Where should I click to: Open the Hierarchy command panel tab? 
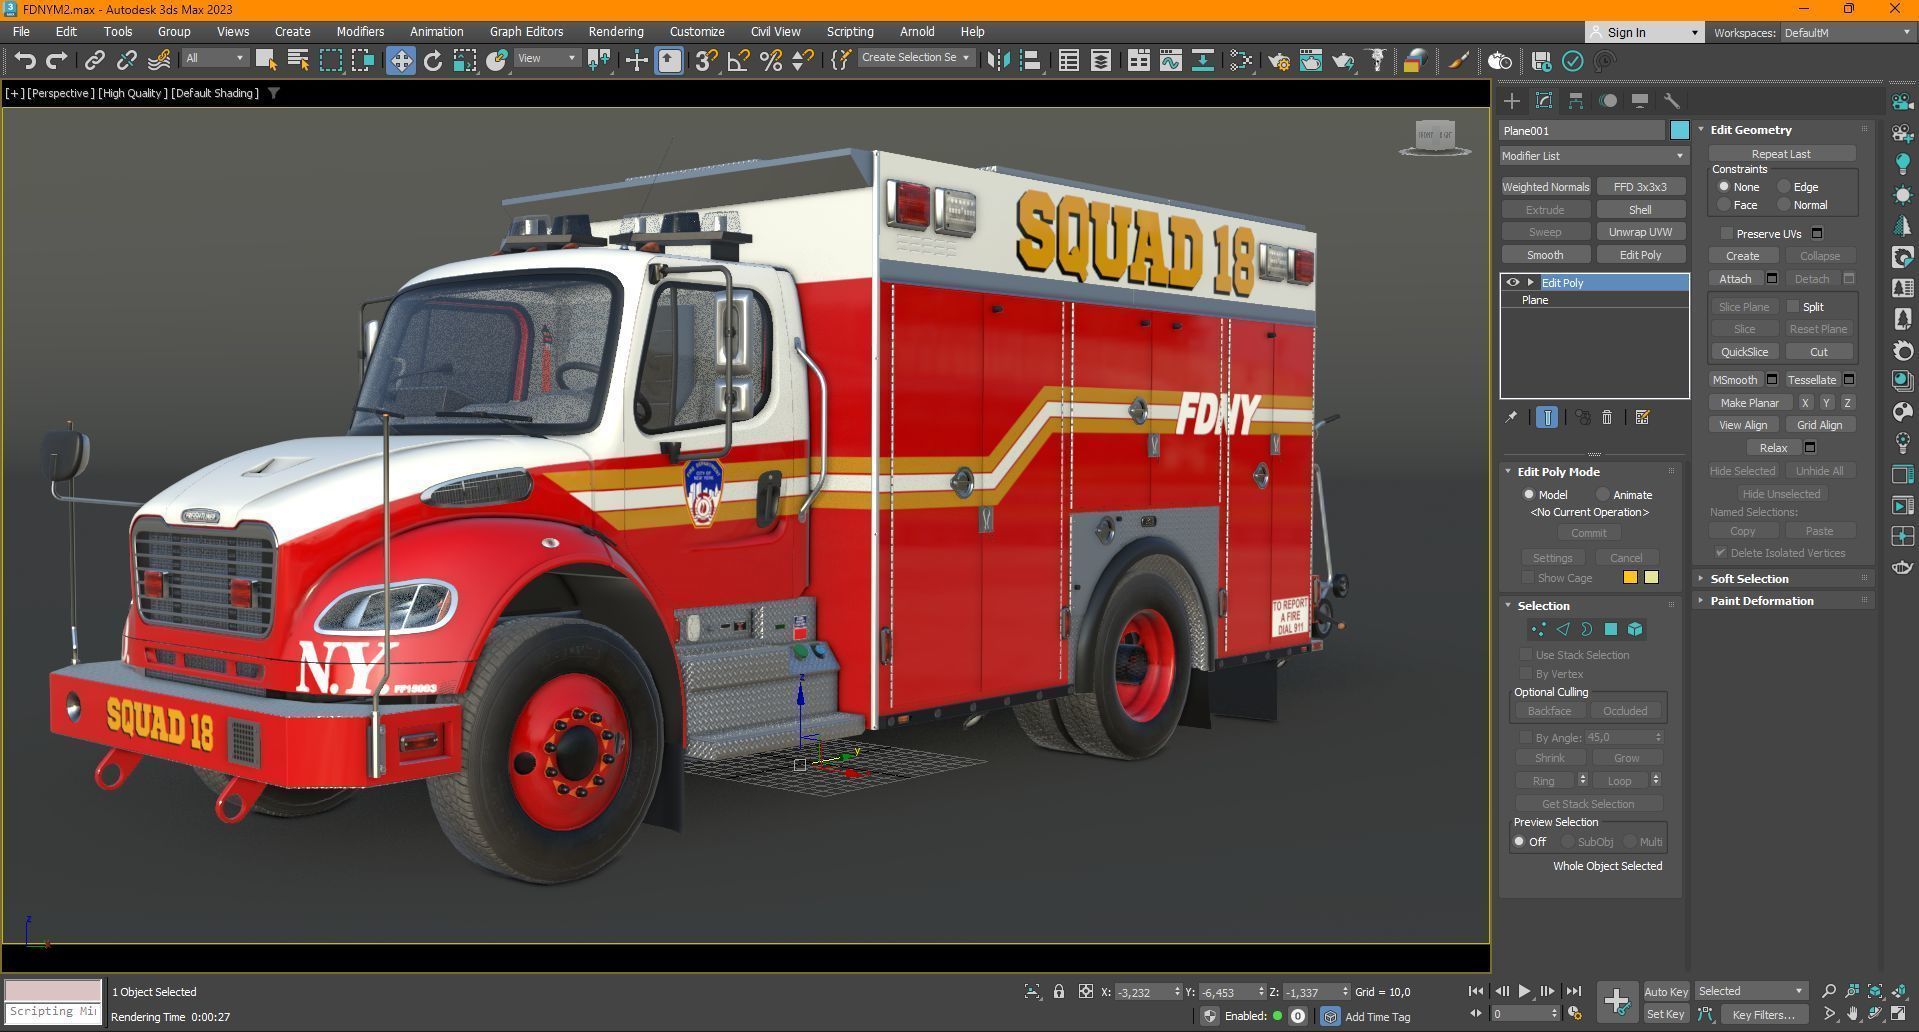coord(1576,101)
